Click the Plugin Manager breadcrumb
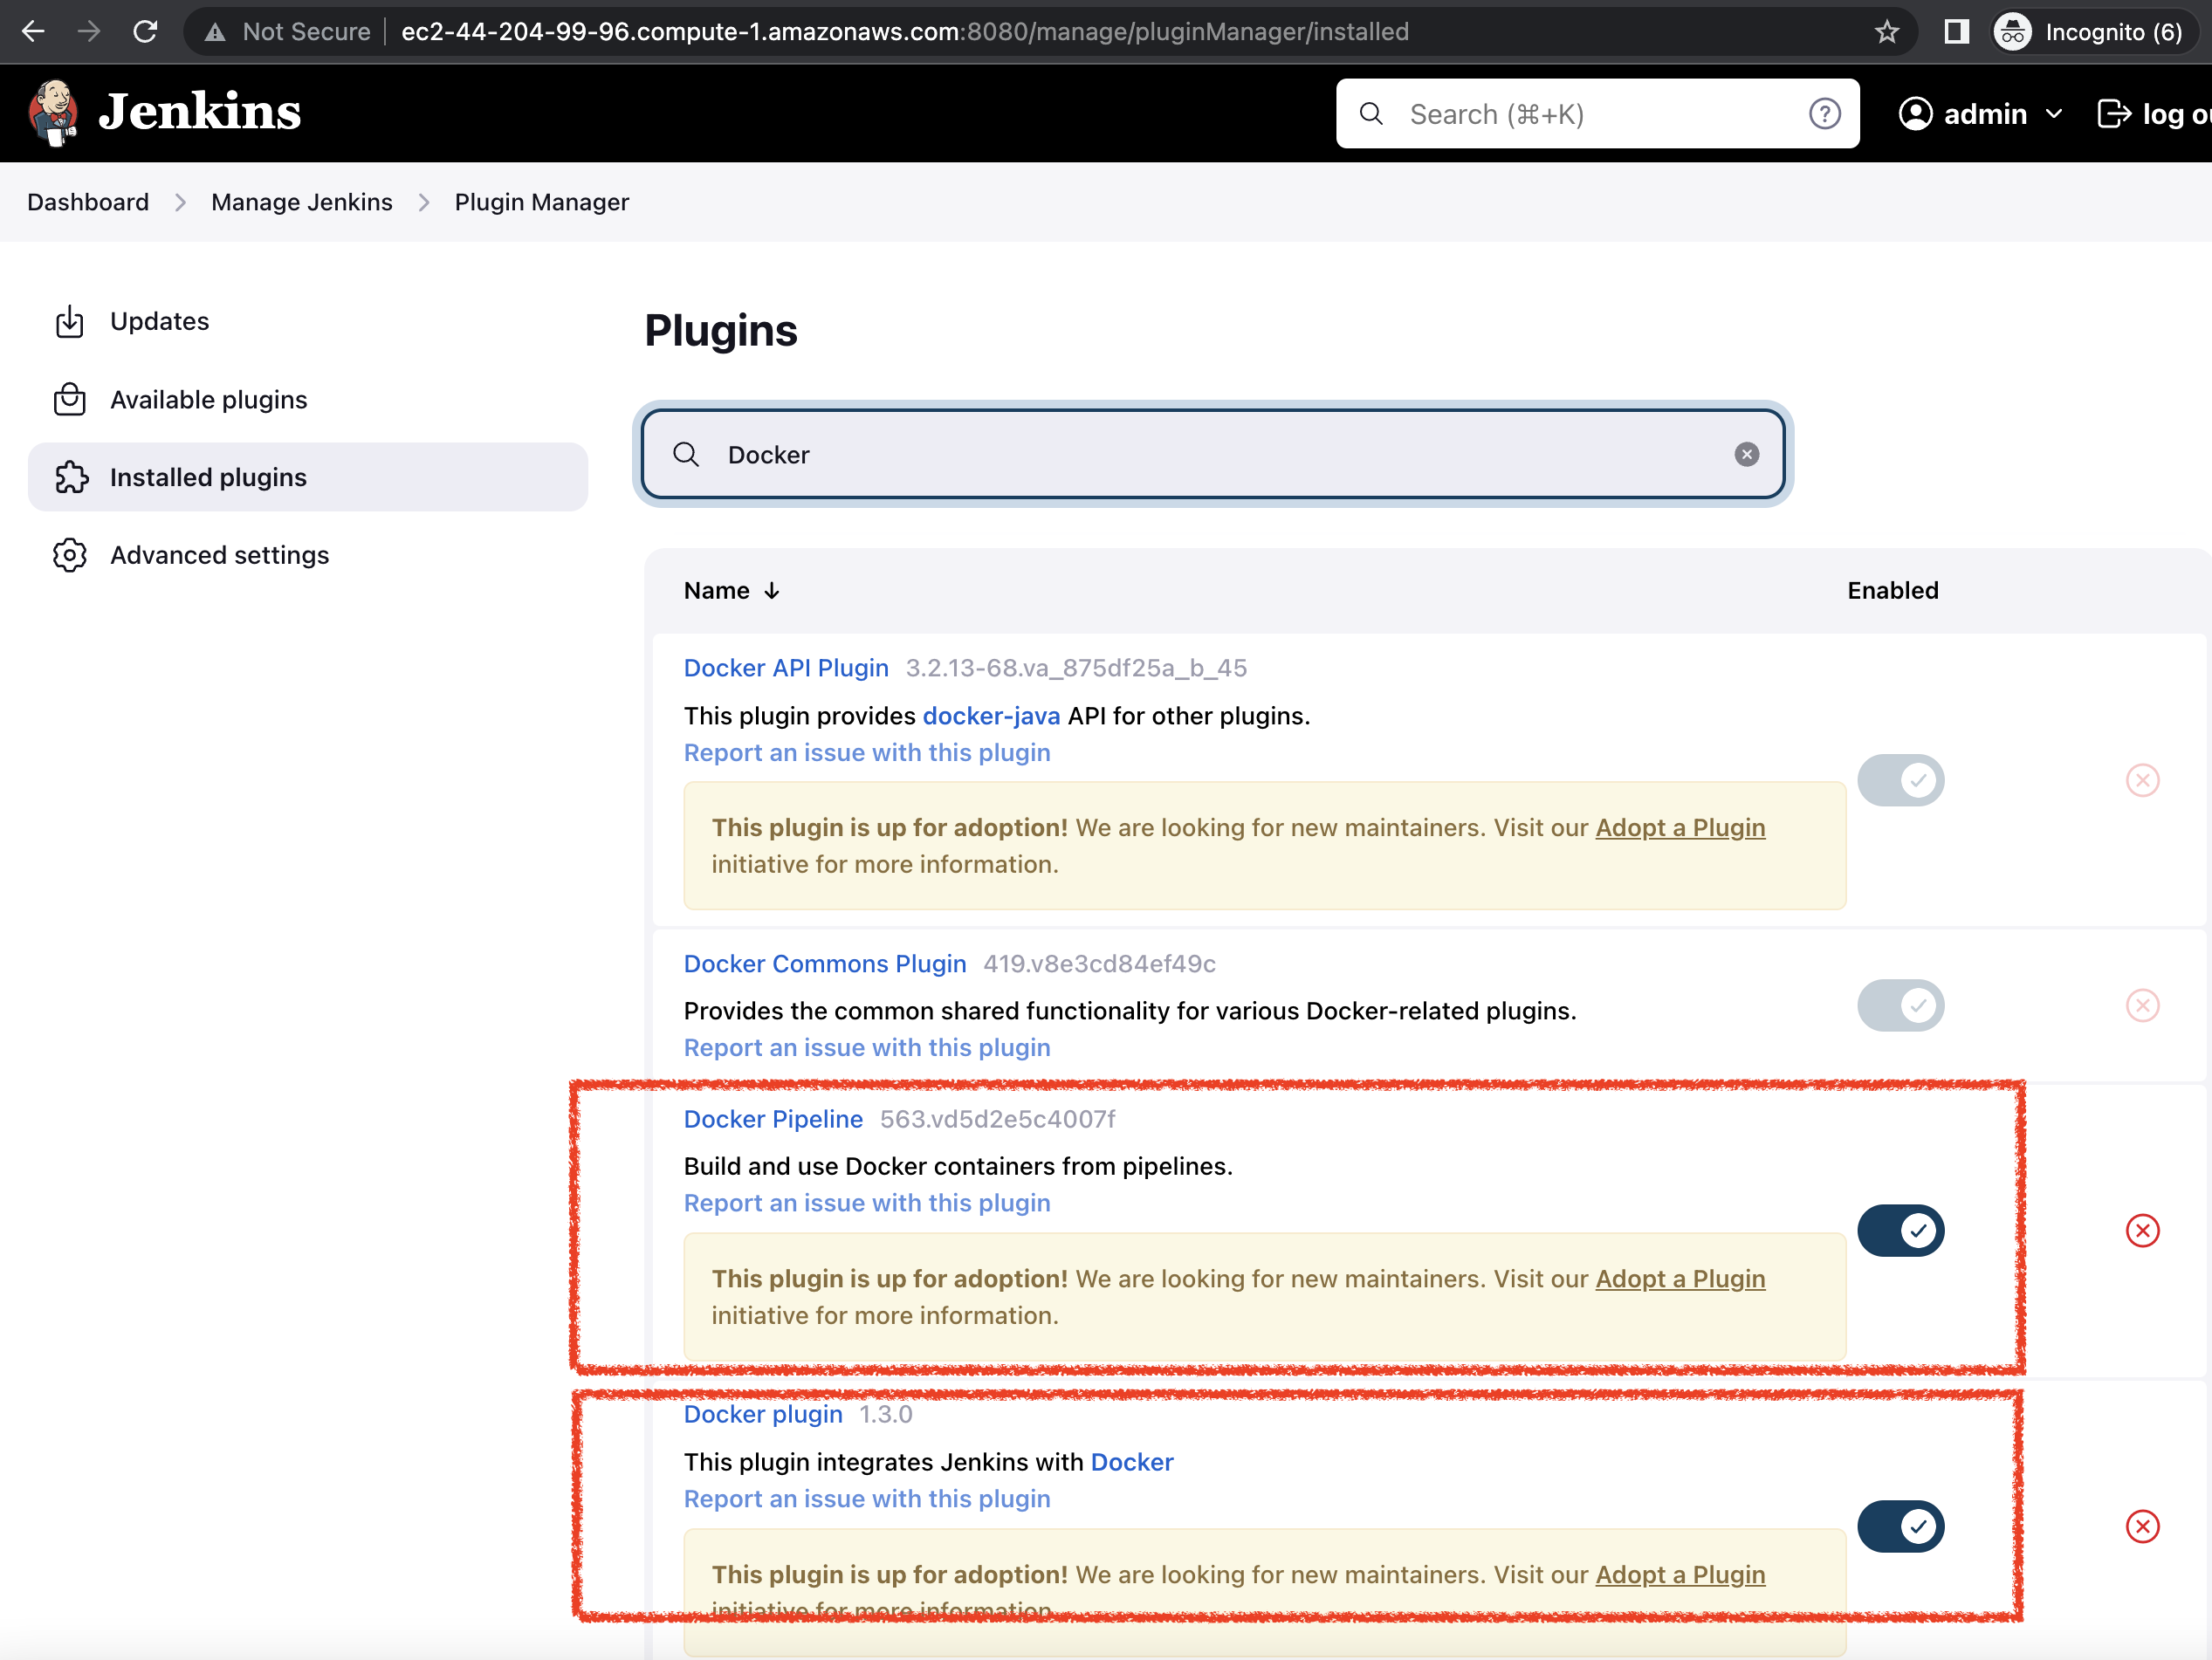The height and width of the screenshot is (1660, 2212). pos(542,203)
